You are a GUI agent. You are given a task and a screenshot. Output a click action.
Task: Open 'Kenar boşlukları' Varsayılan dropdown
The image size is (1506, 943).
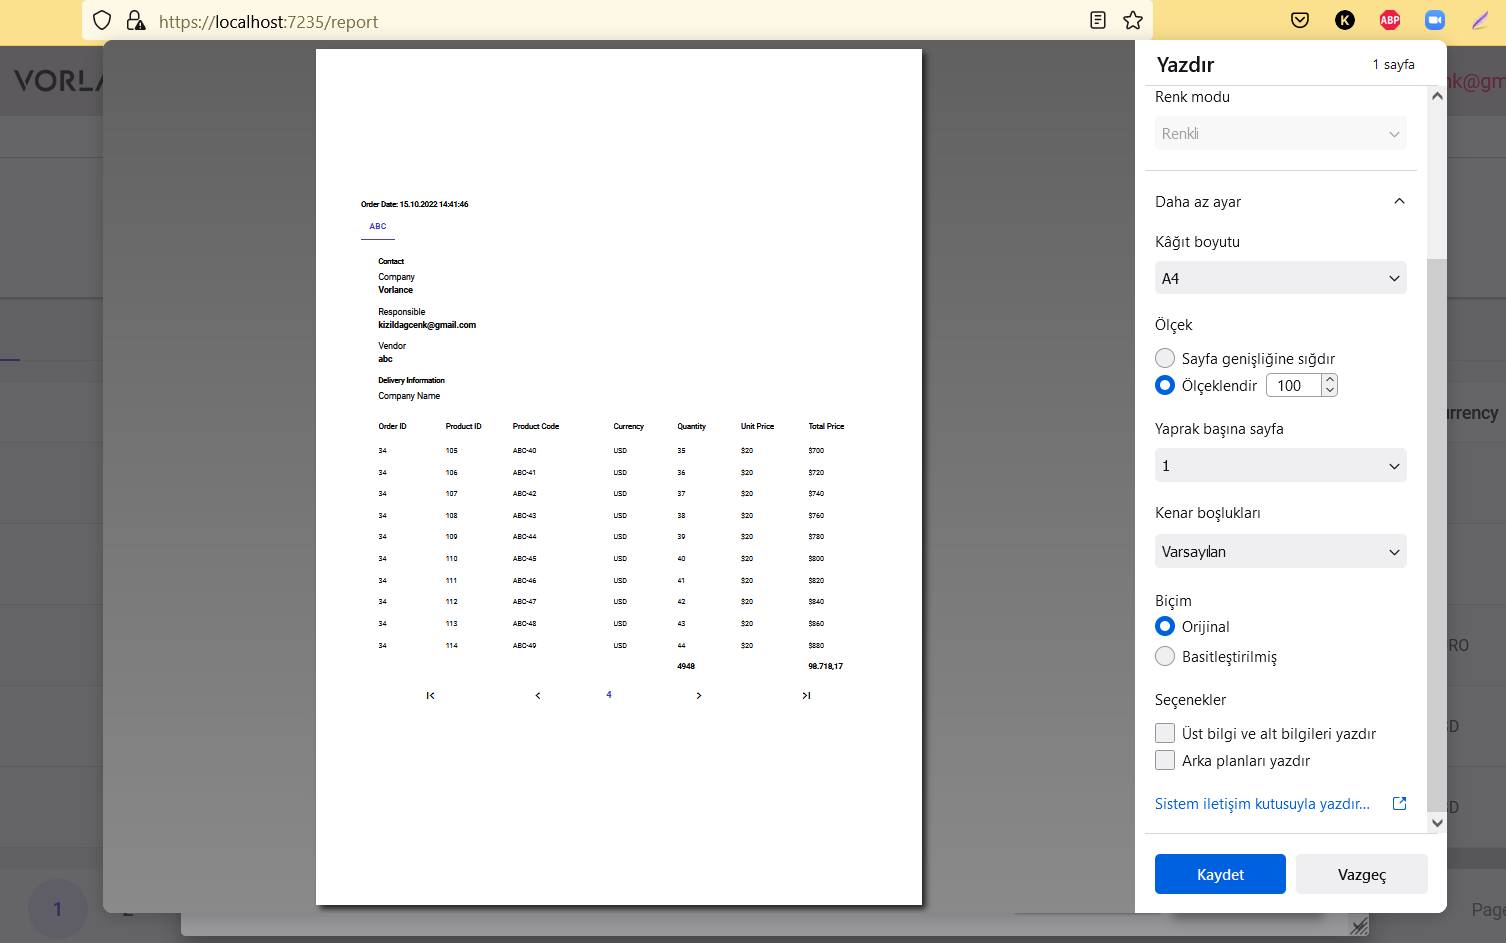point(1280,551)
